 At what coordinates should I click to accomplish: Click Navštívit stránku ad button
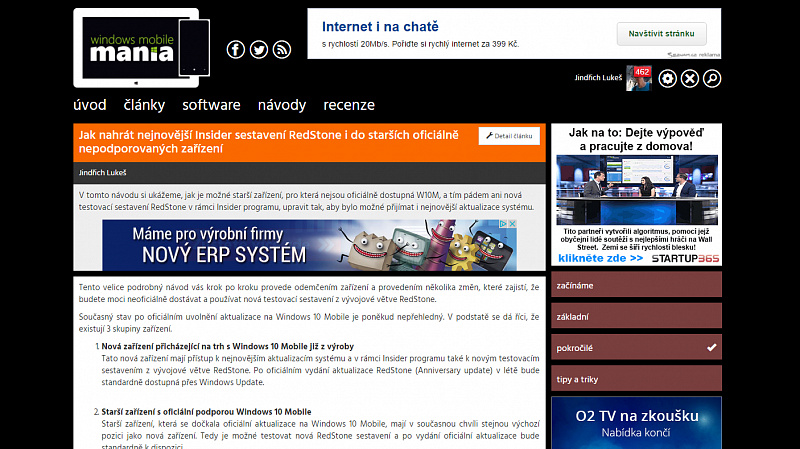(661, 34)
